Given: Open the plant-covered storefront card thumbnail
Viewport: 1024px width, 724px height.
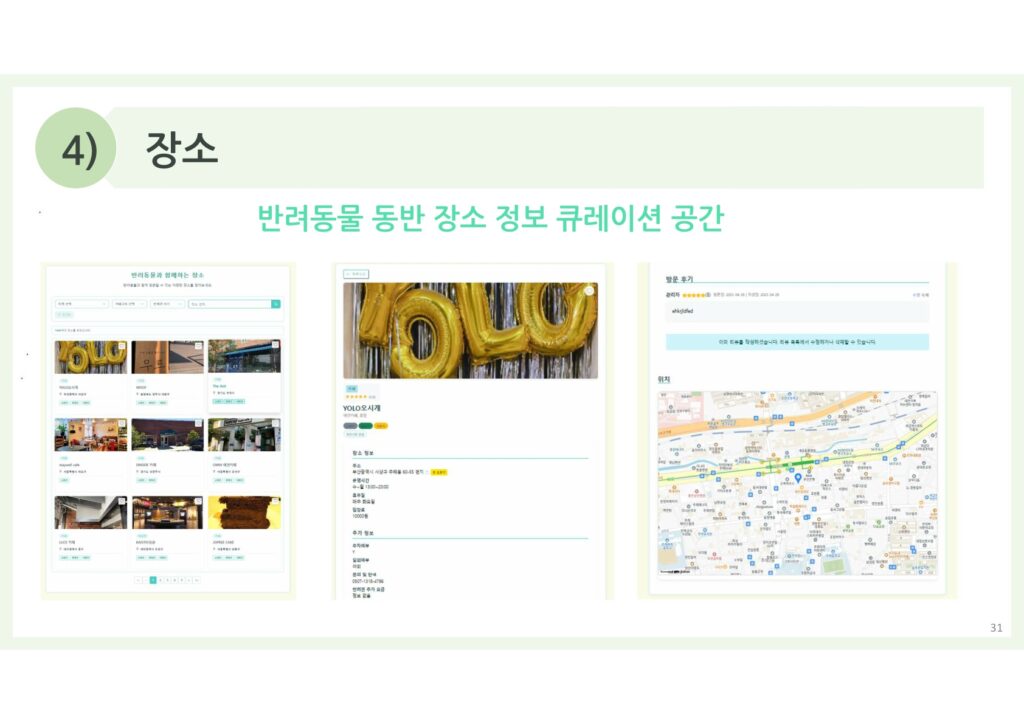Looking at the screenshot, I should point(244,435).
